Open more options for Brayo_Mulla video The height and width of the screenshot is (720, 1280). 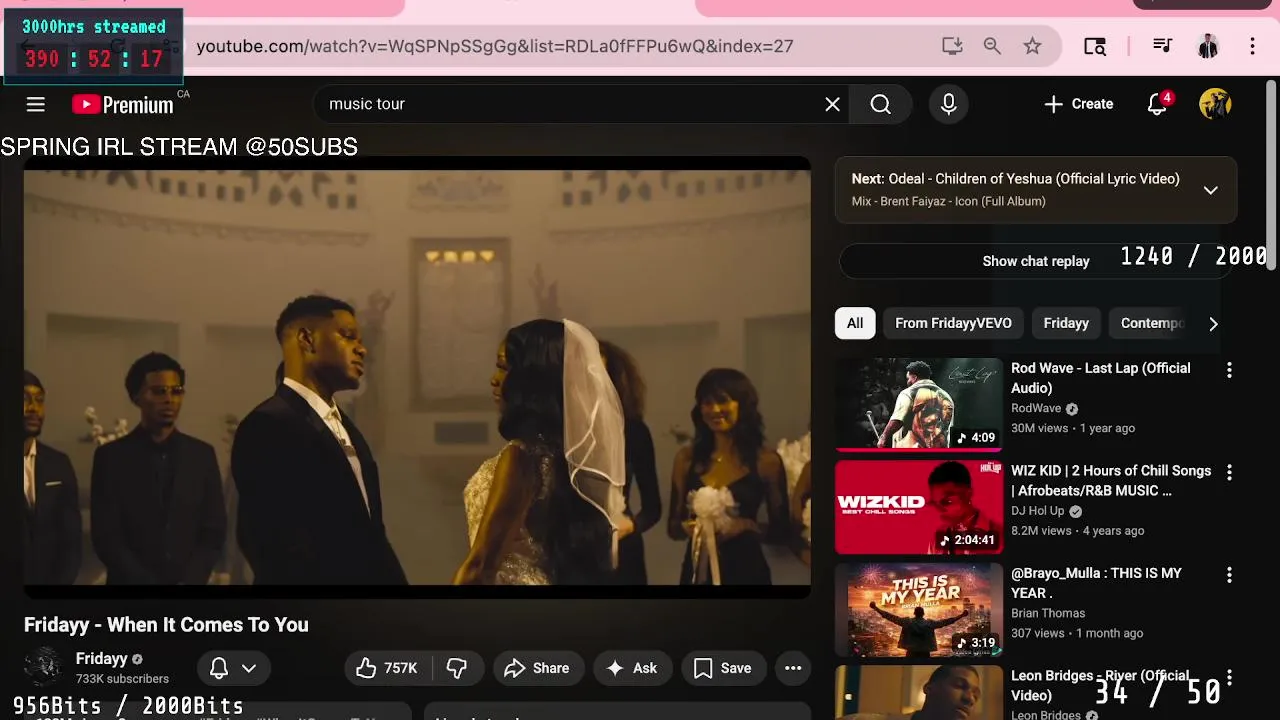point(1229,575)
